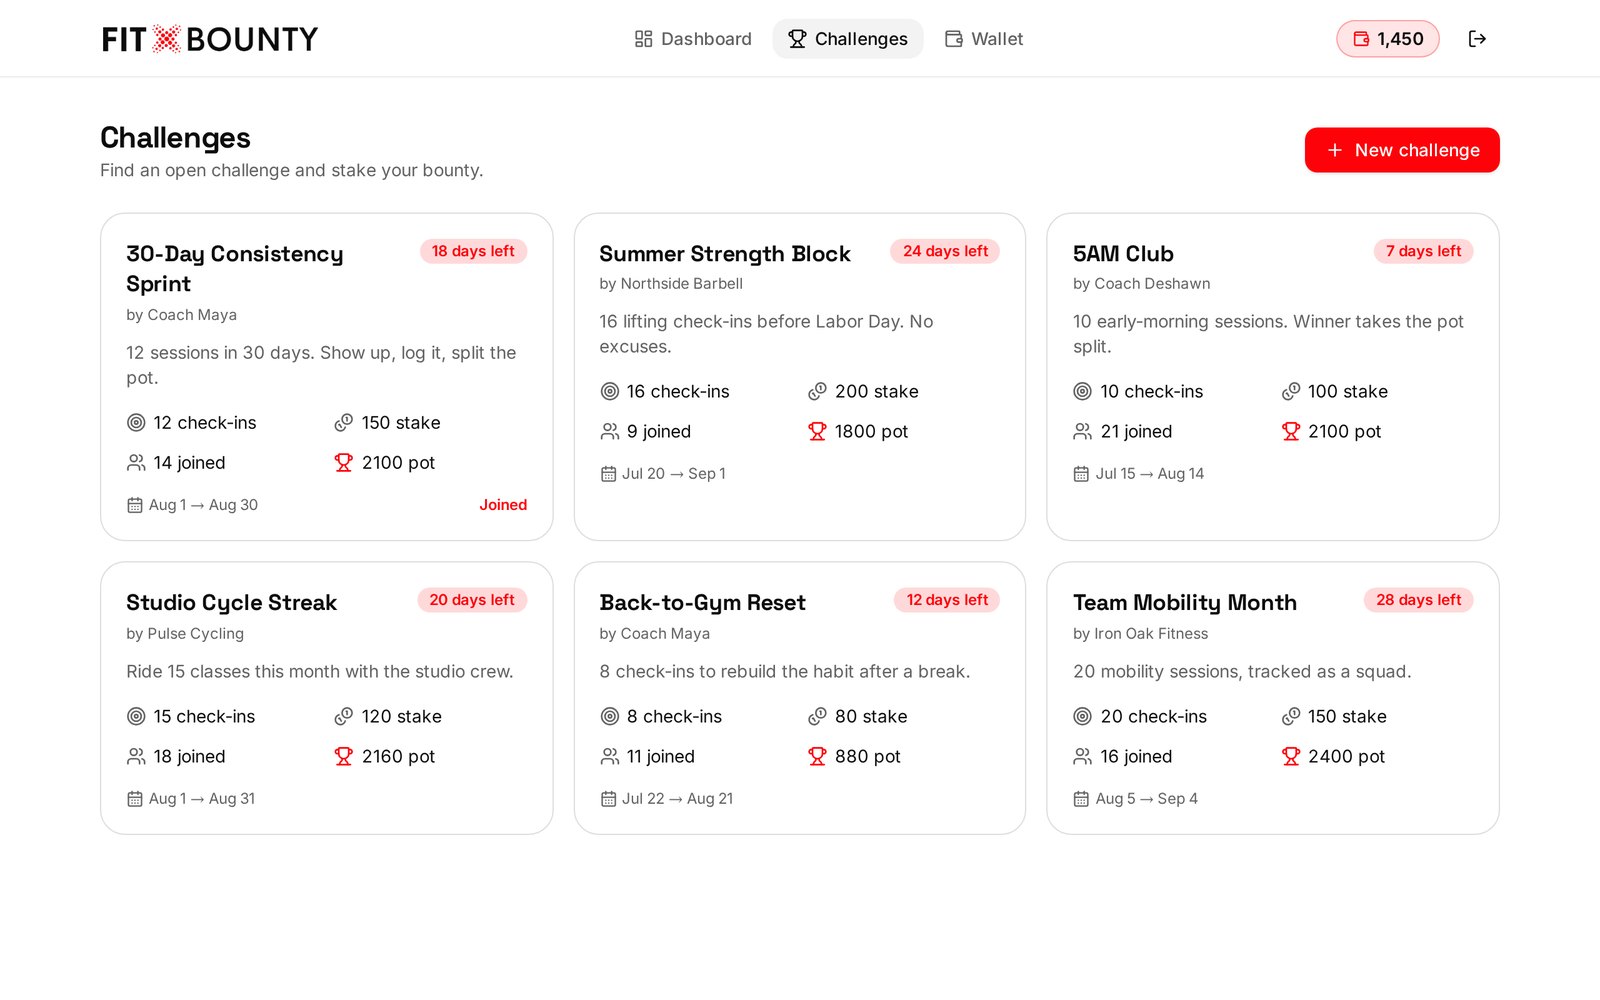Open the Back-to-Gym Reset challenge title
The image size is (1600, 1000).
point(702,603)
